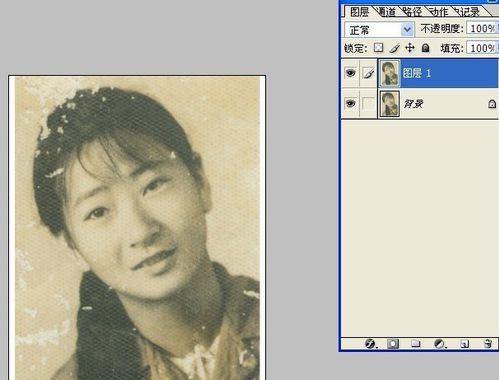
Task: Click the lock icon on the 背景 layer
Action: 492,104
